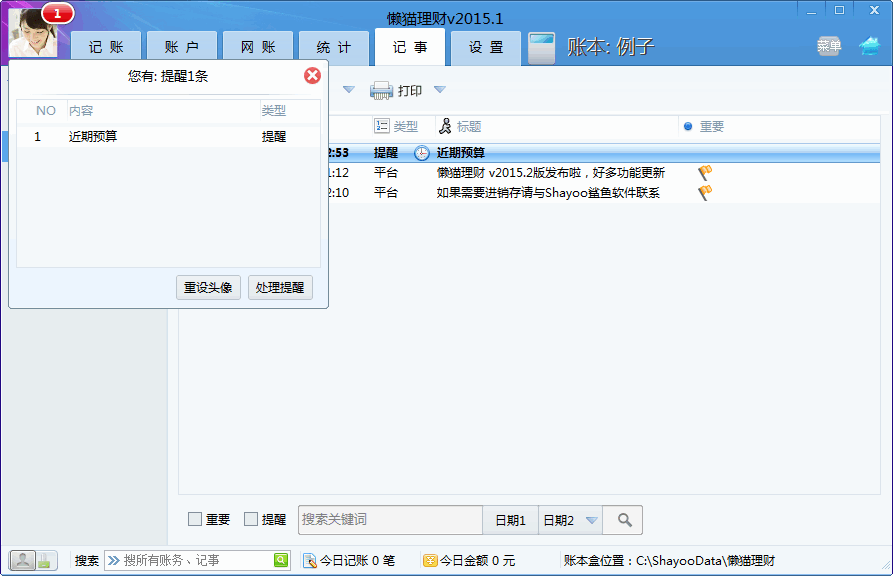Screen dimensions: 893x576
Task: Go to the 设置 tab
Action: point(486,47)
